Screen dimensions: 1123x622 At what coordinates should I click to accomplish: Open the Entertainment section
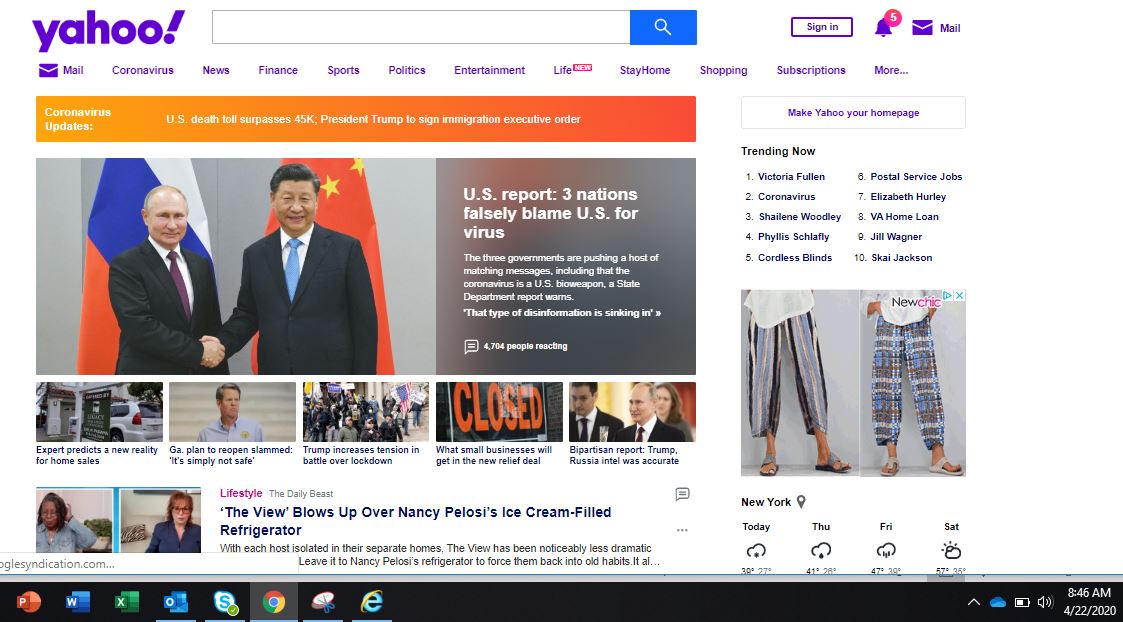[489, 70]
